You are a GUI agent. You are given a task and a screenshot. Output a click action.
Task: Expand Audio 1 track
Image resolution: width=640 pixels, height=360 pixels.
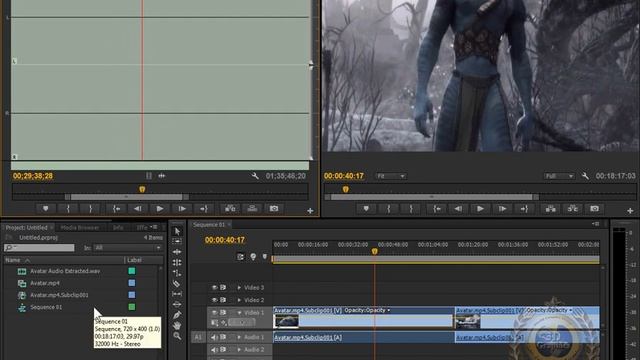[x=239, y=337]
